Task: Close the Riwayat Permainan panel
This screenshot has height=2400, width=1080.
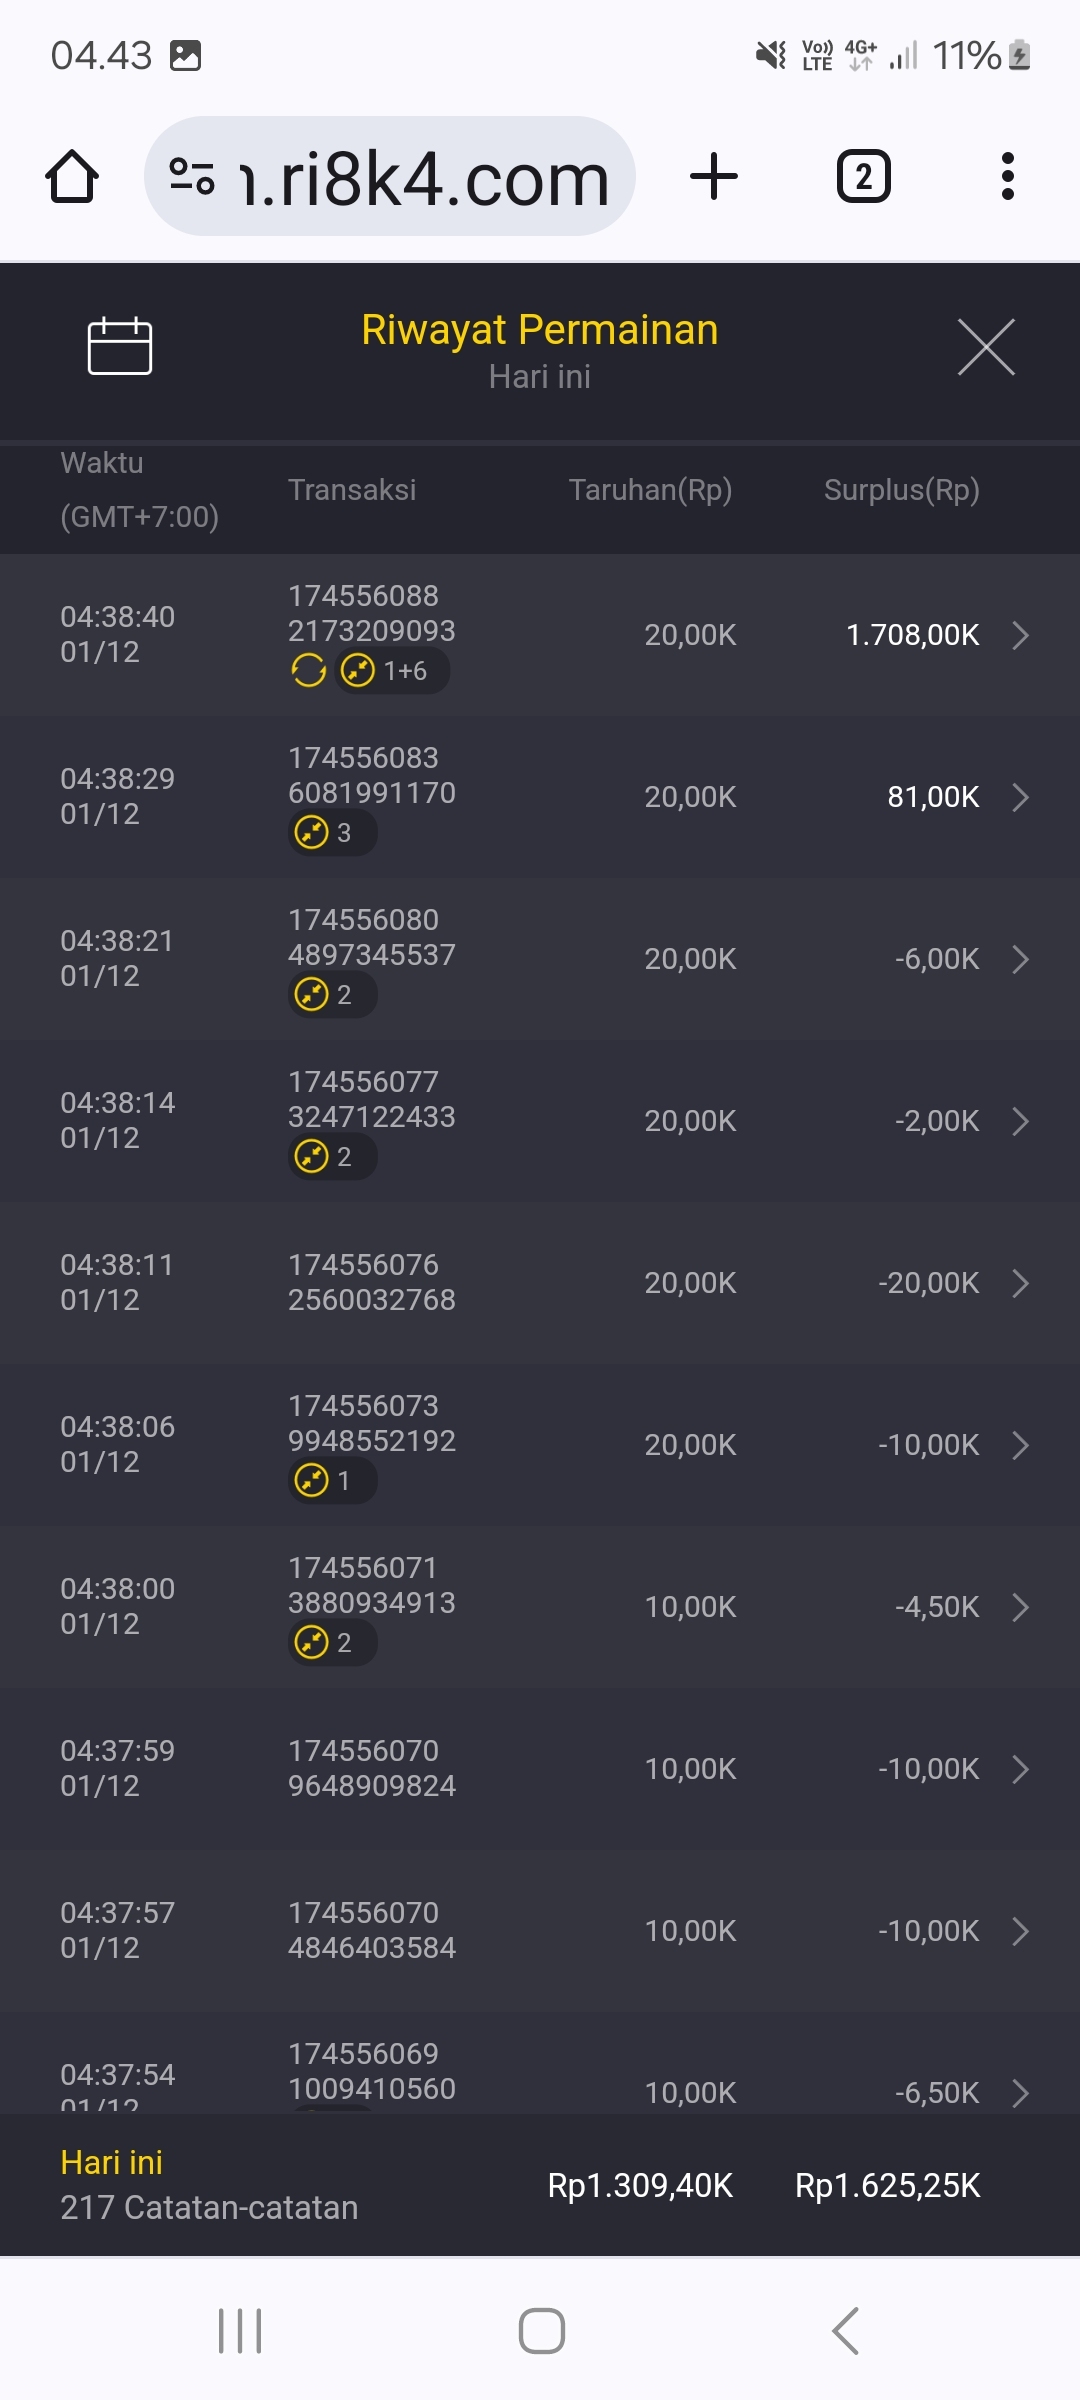Action: (986, 347)
